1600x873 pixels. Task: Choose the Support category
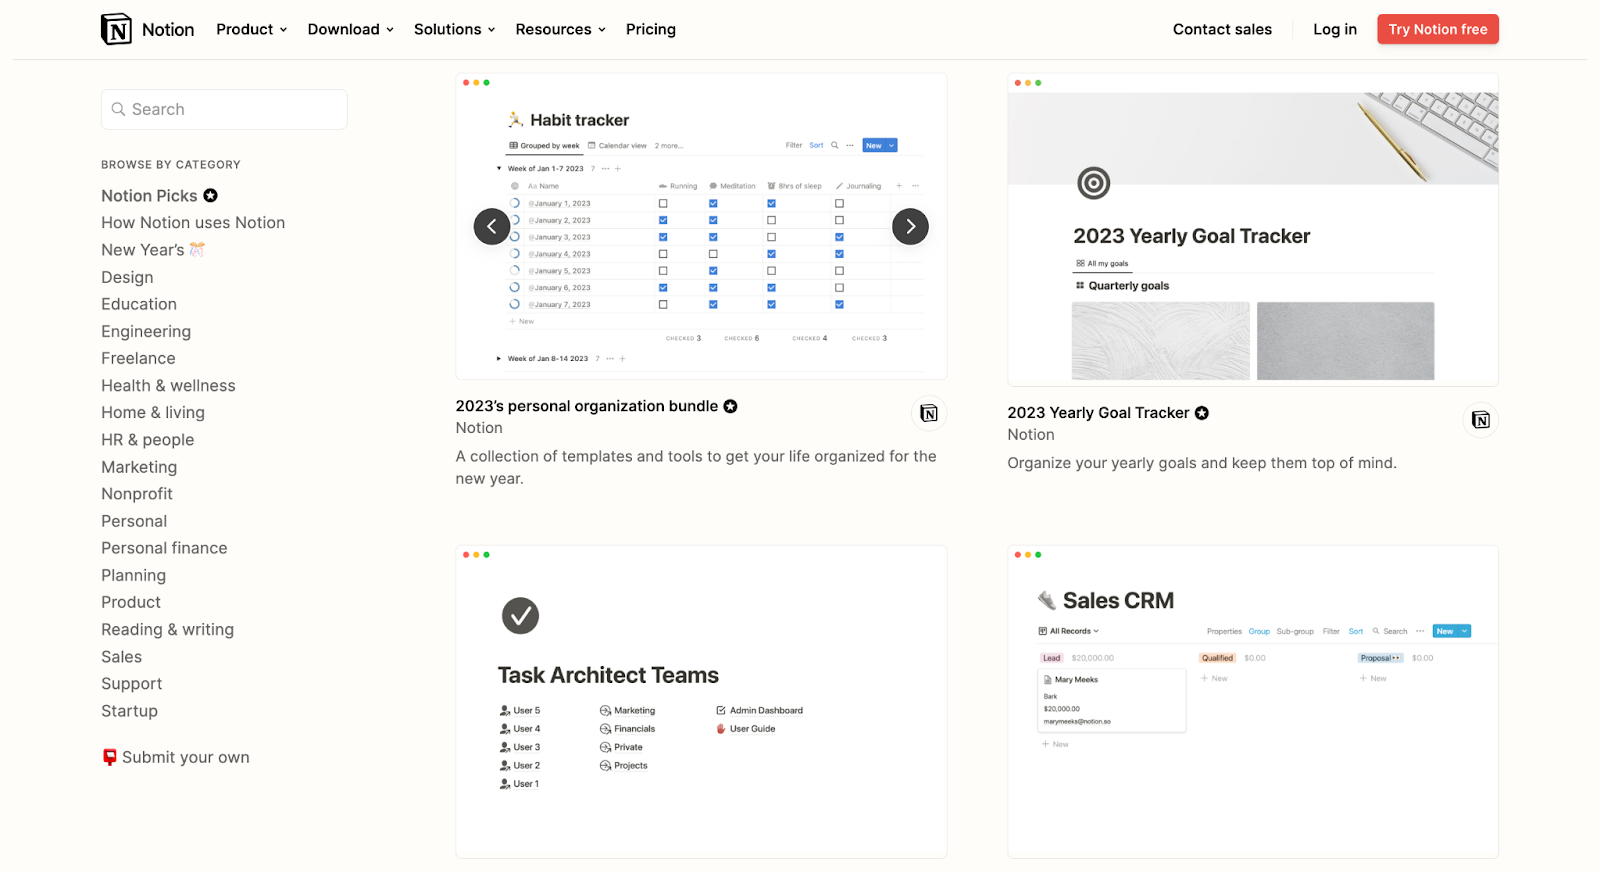pos(131,684)
